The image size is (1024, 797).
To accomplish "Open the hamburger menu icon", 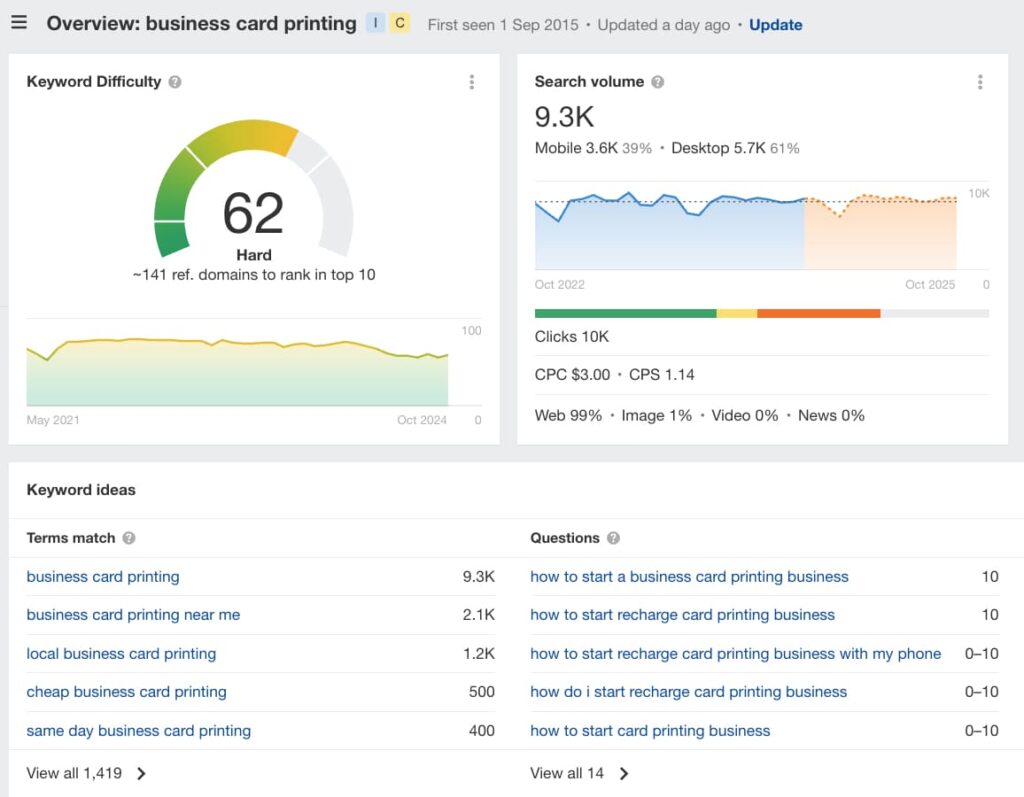I will pos(19,23).
